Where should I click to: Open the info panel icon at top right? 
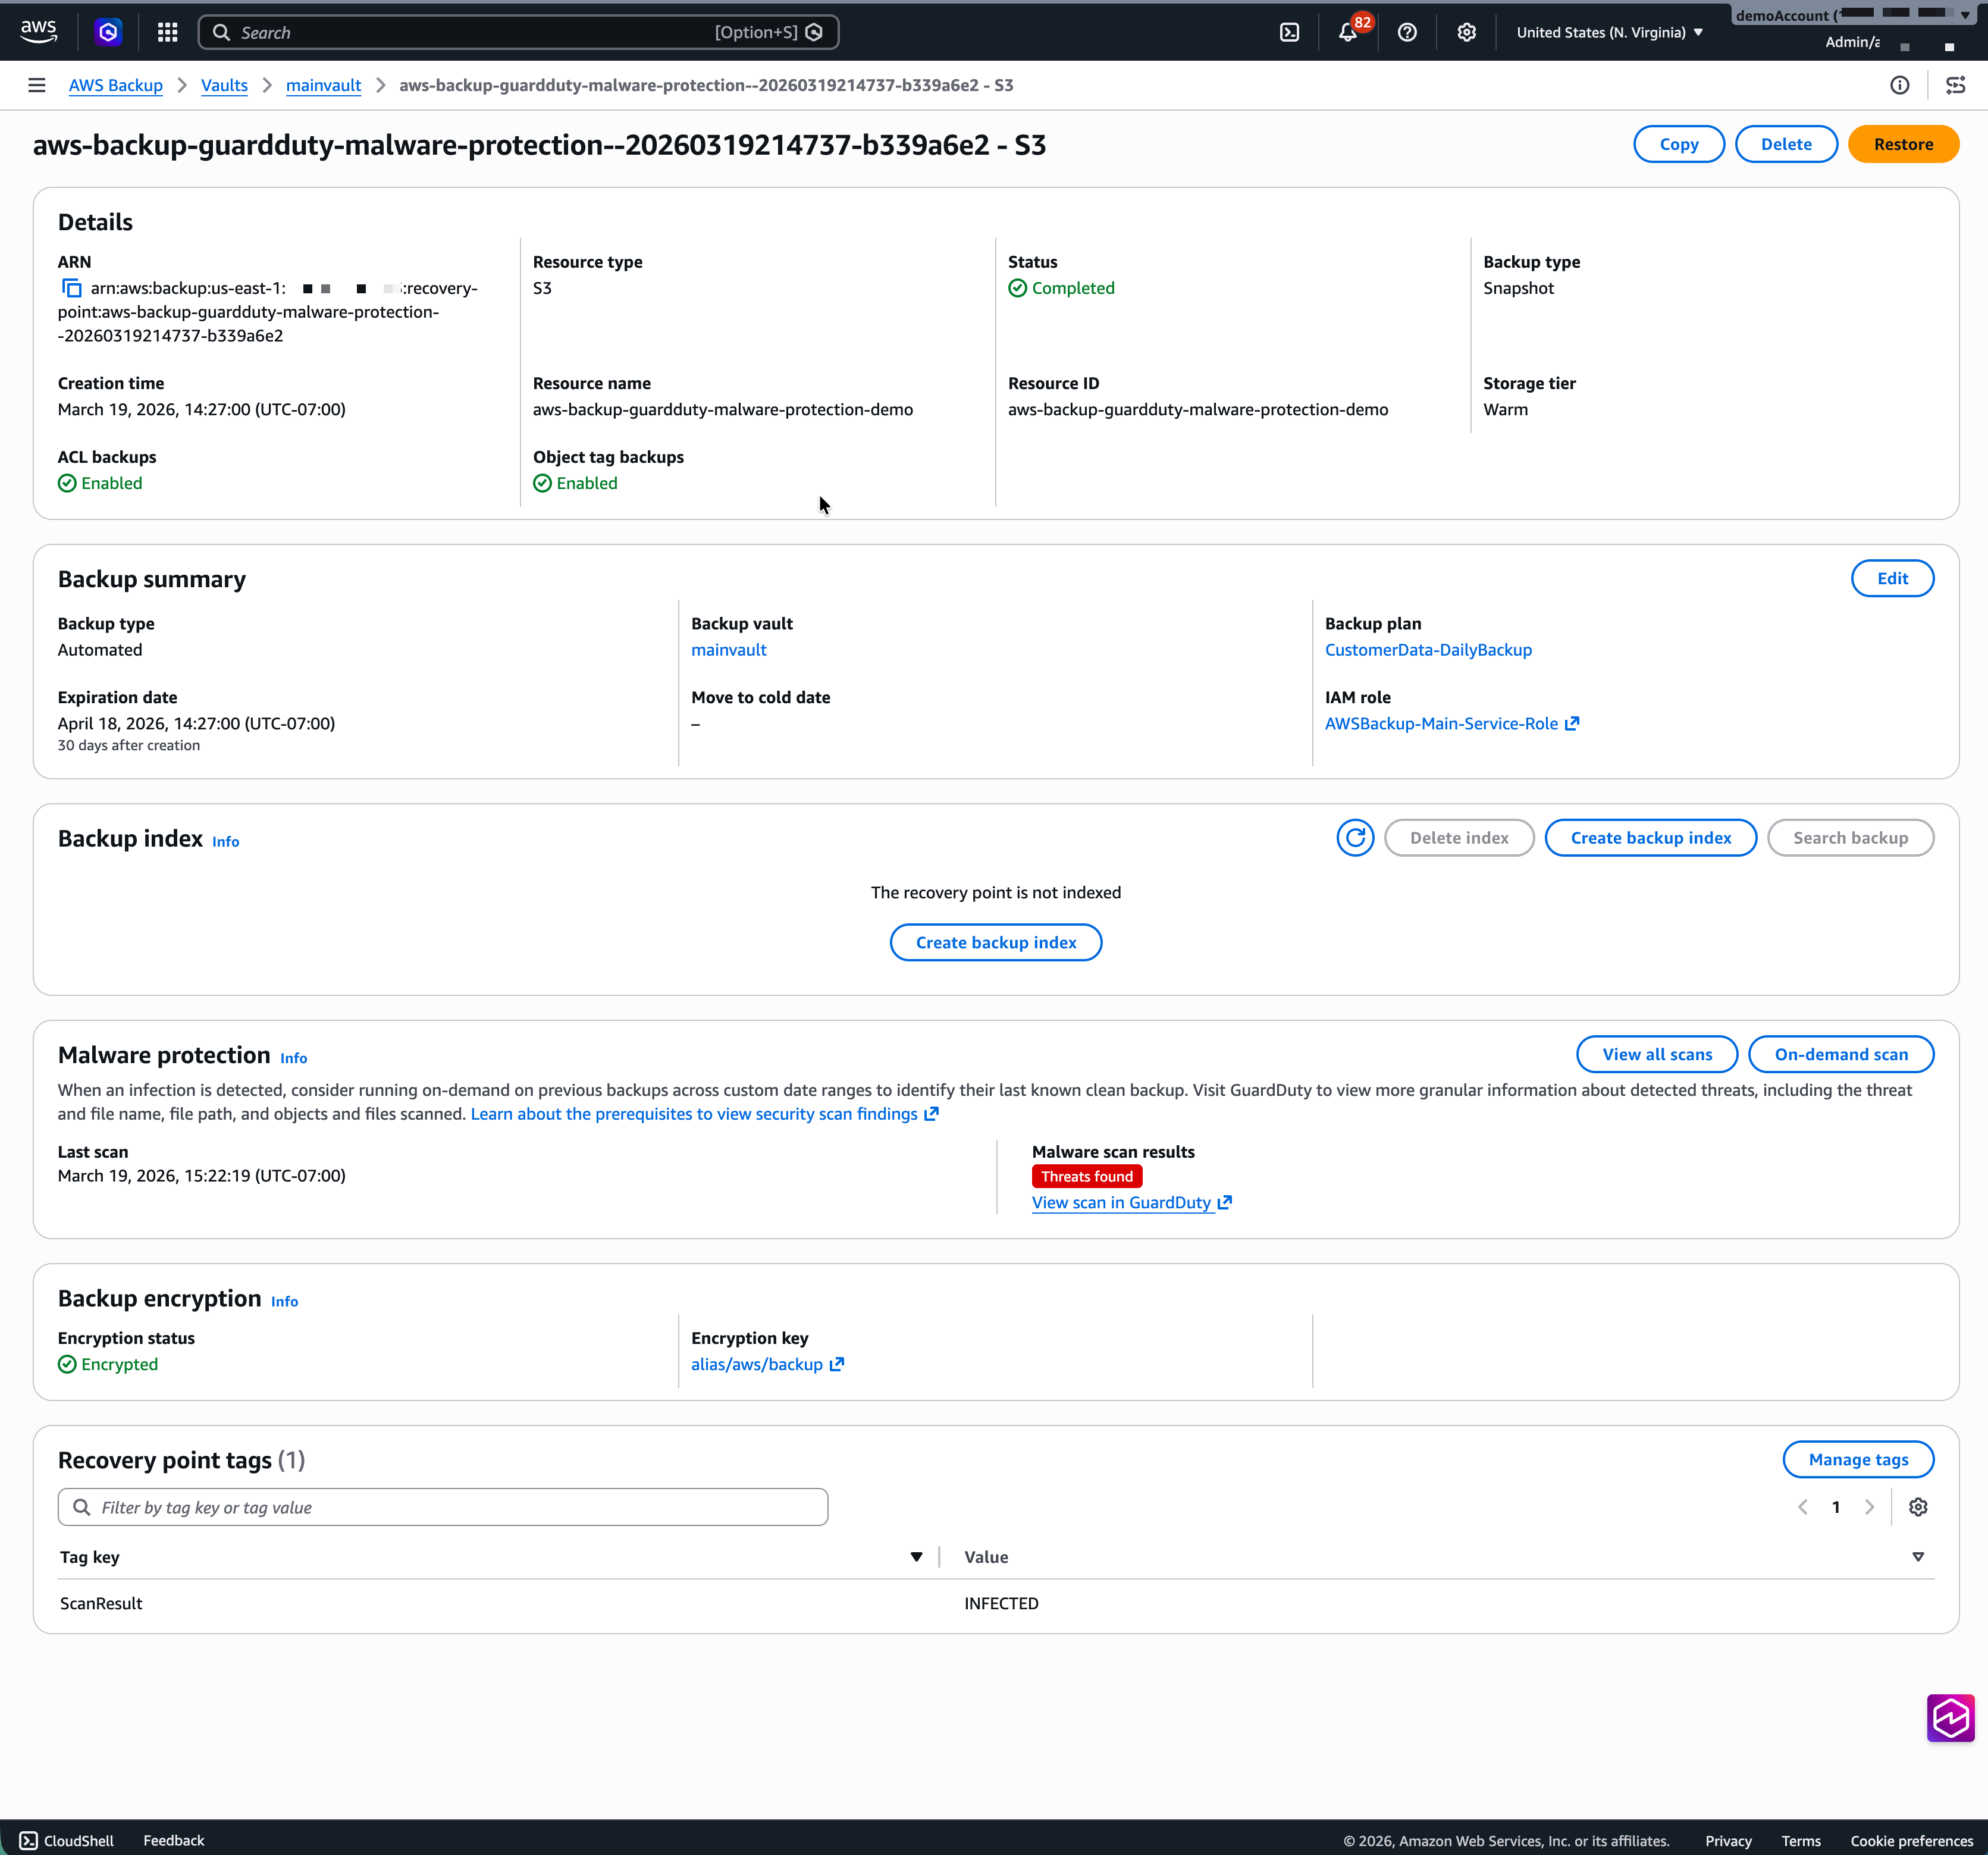point(1899,85)
